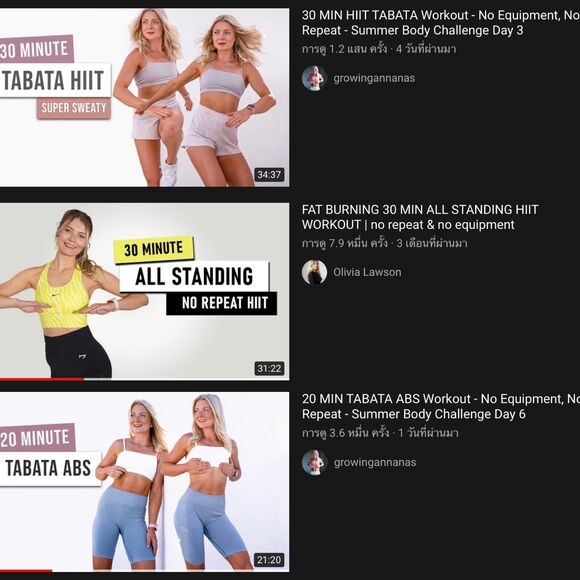This screenshot has width=580, height=580.
Task: Click Olivia Lawson channel avatar
Action: (314, 272)
